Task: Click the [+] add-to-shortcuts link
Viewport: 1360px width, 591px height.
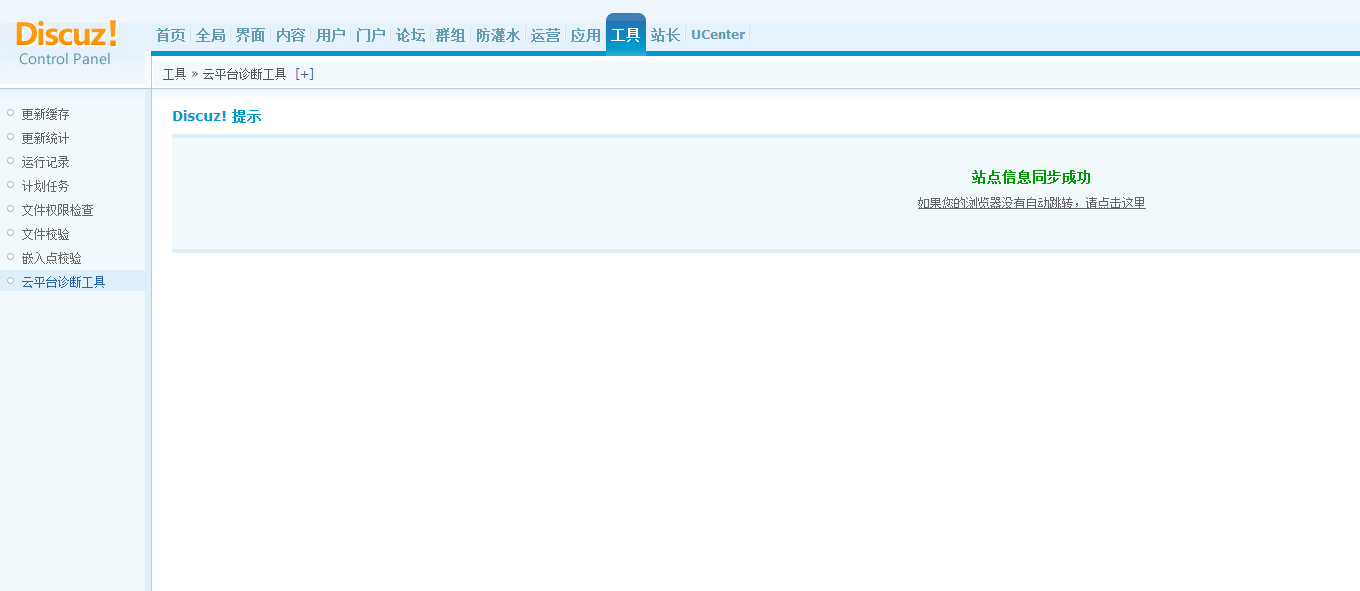Action: (x=305, y=74)
